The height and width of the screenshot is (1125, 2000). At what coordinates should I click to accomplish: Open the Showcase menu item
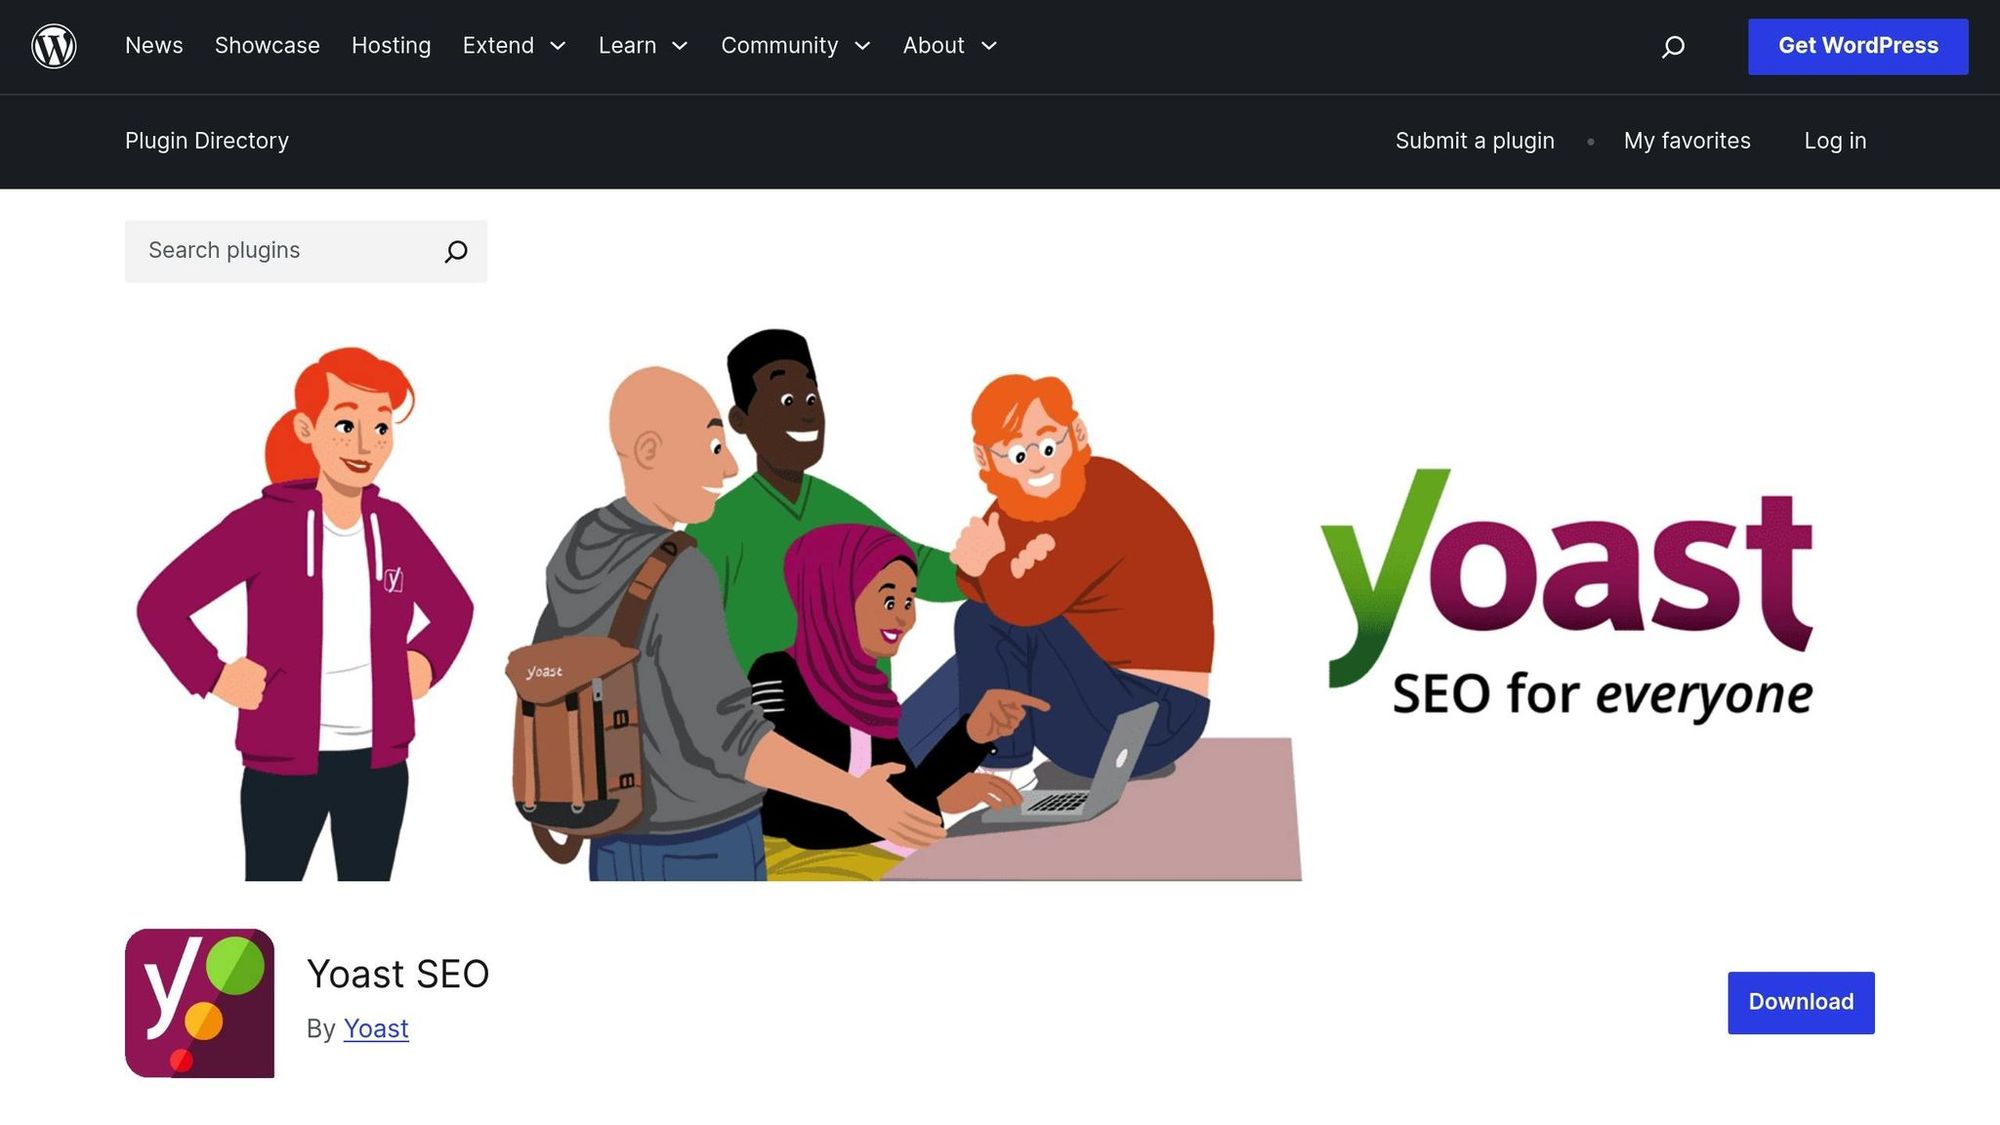[x=267, y=46]
